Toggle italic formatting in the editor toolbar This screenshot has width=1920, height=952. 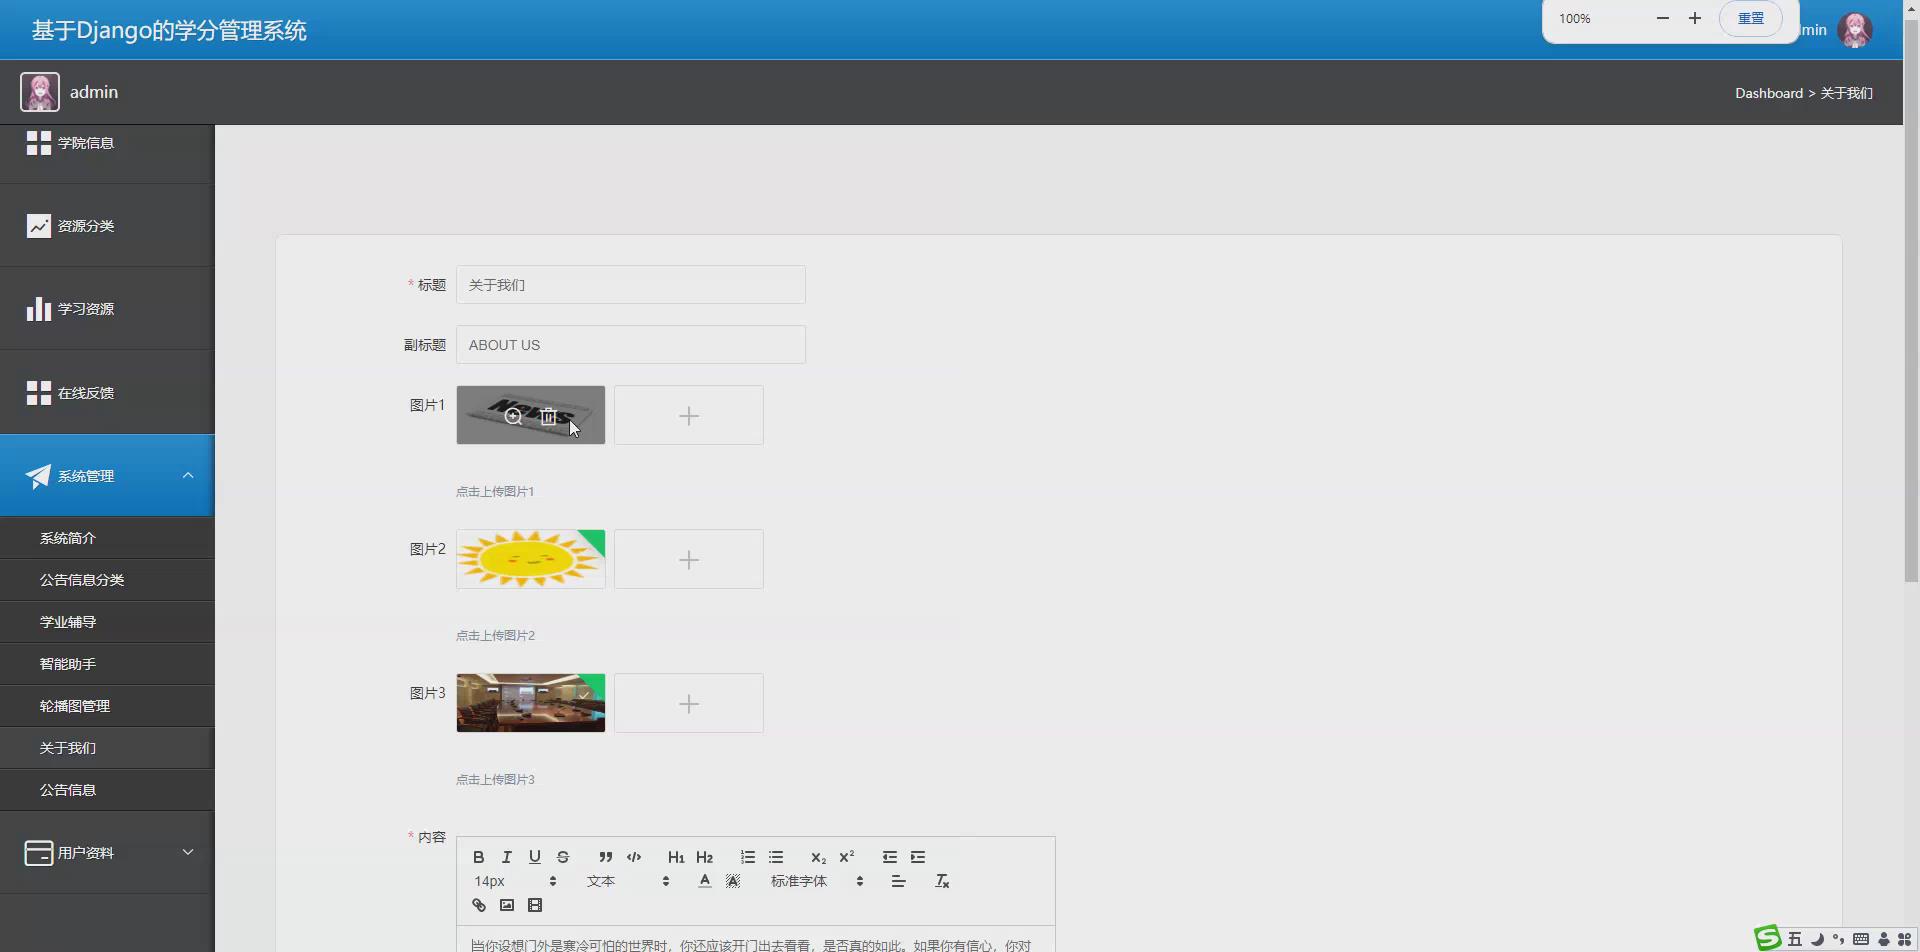[506, 857]
